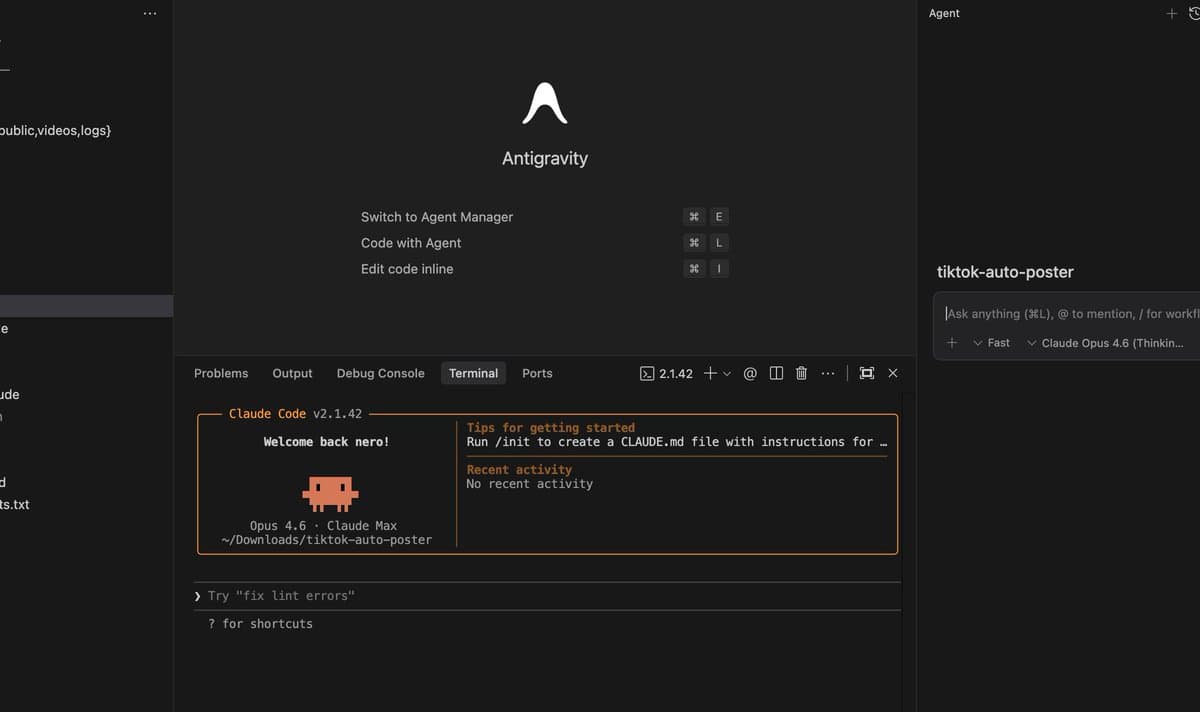Screen dimensions: 1200x712
Task: Start a new agent conversation with plus
Action: 1172,14
